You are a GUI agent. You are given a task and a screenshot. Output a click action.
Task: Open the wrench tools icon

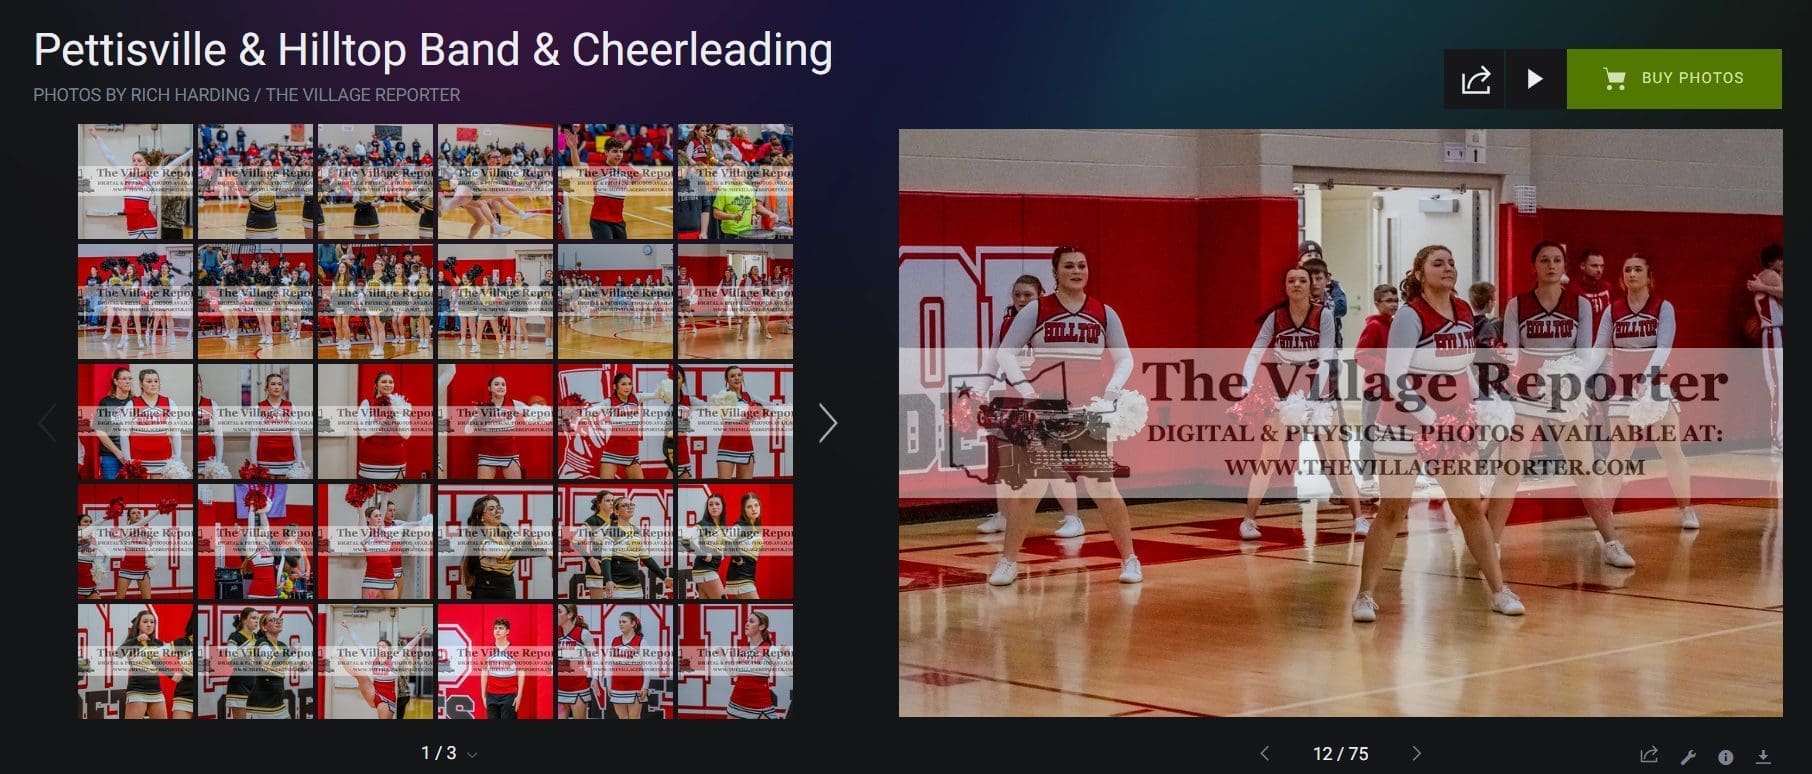coord(1688,757)
